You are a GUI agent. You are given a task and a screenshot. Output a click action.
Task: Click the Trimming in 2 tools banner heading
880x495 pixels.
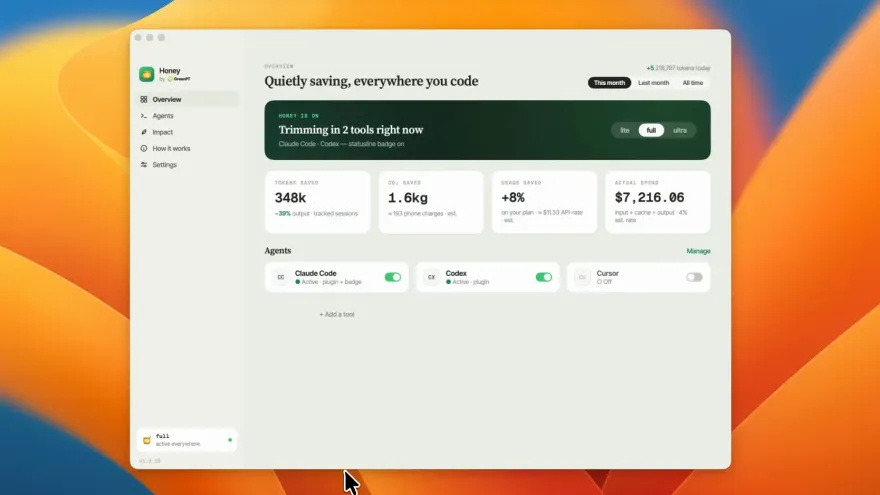pos(351,130)
